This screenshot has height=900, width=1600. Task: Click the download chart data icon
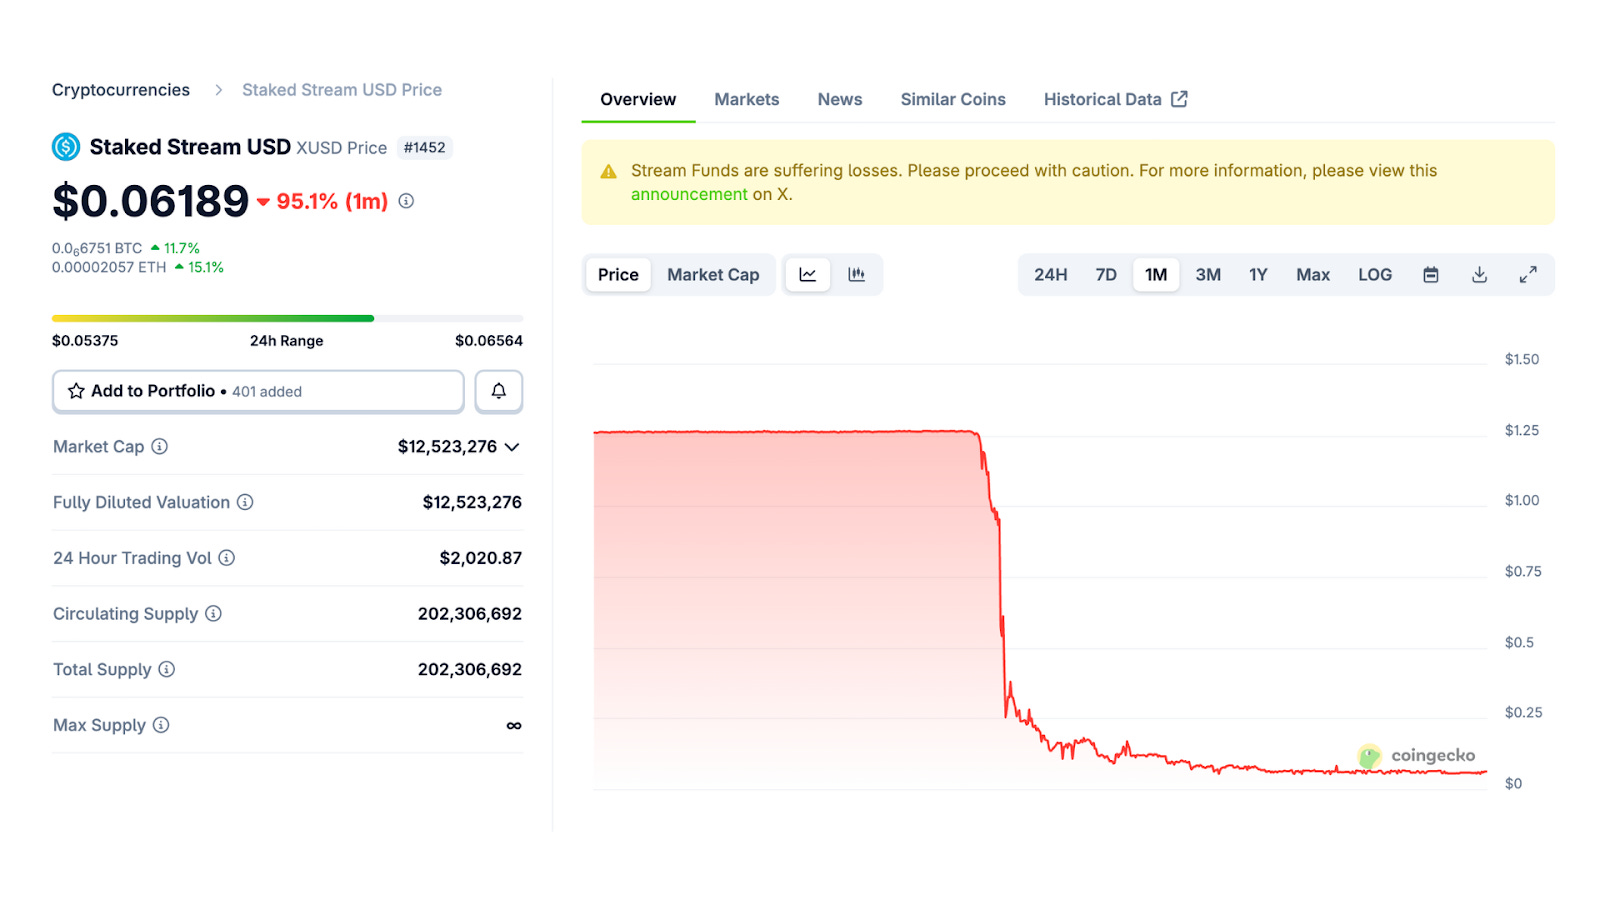pos(1480,275)
